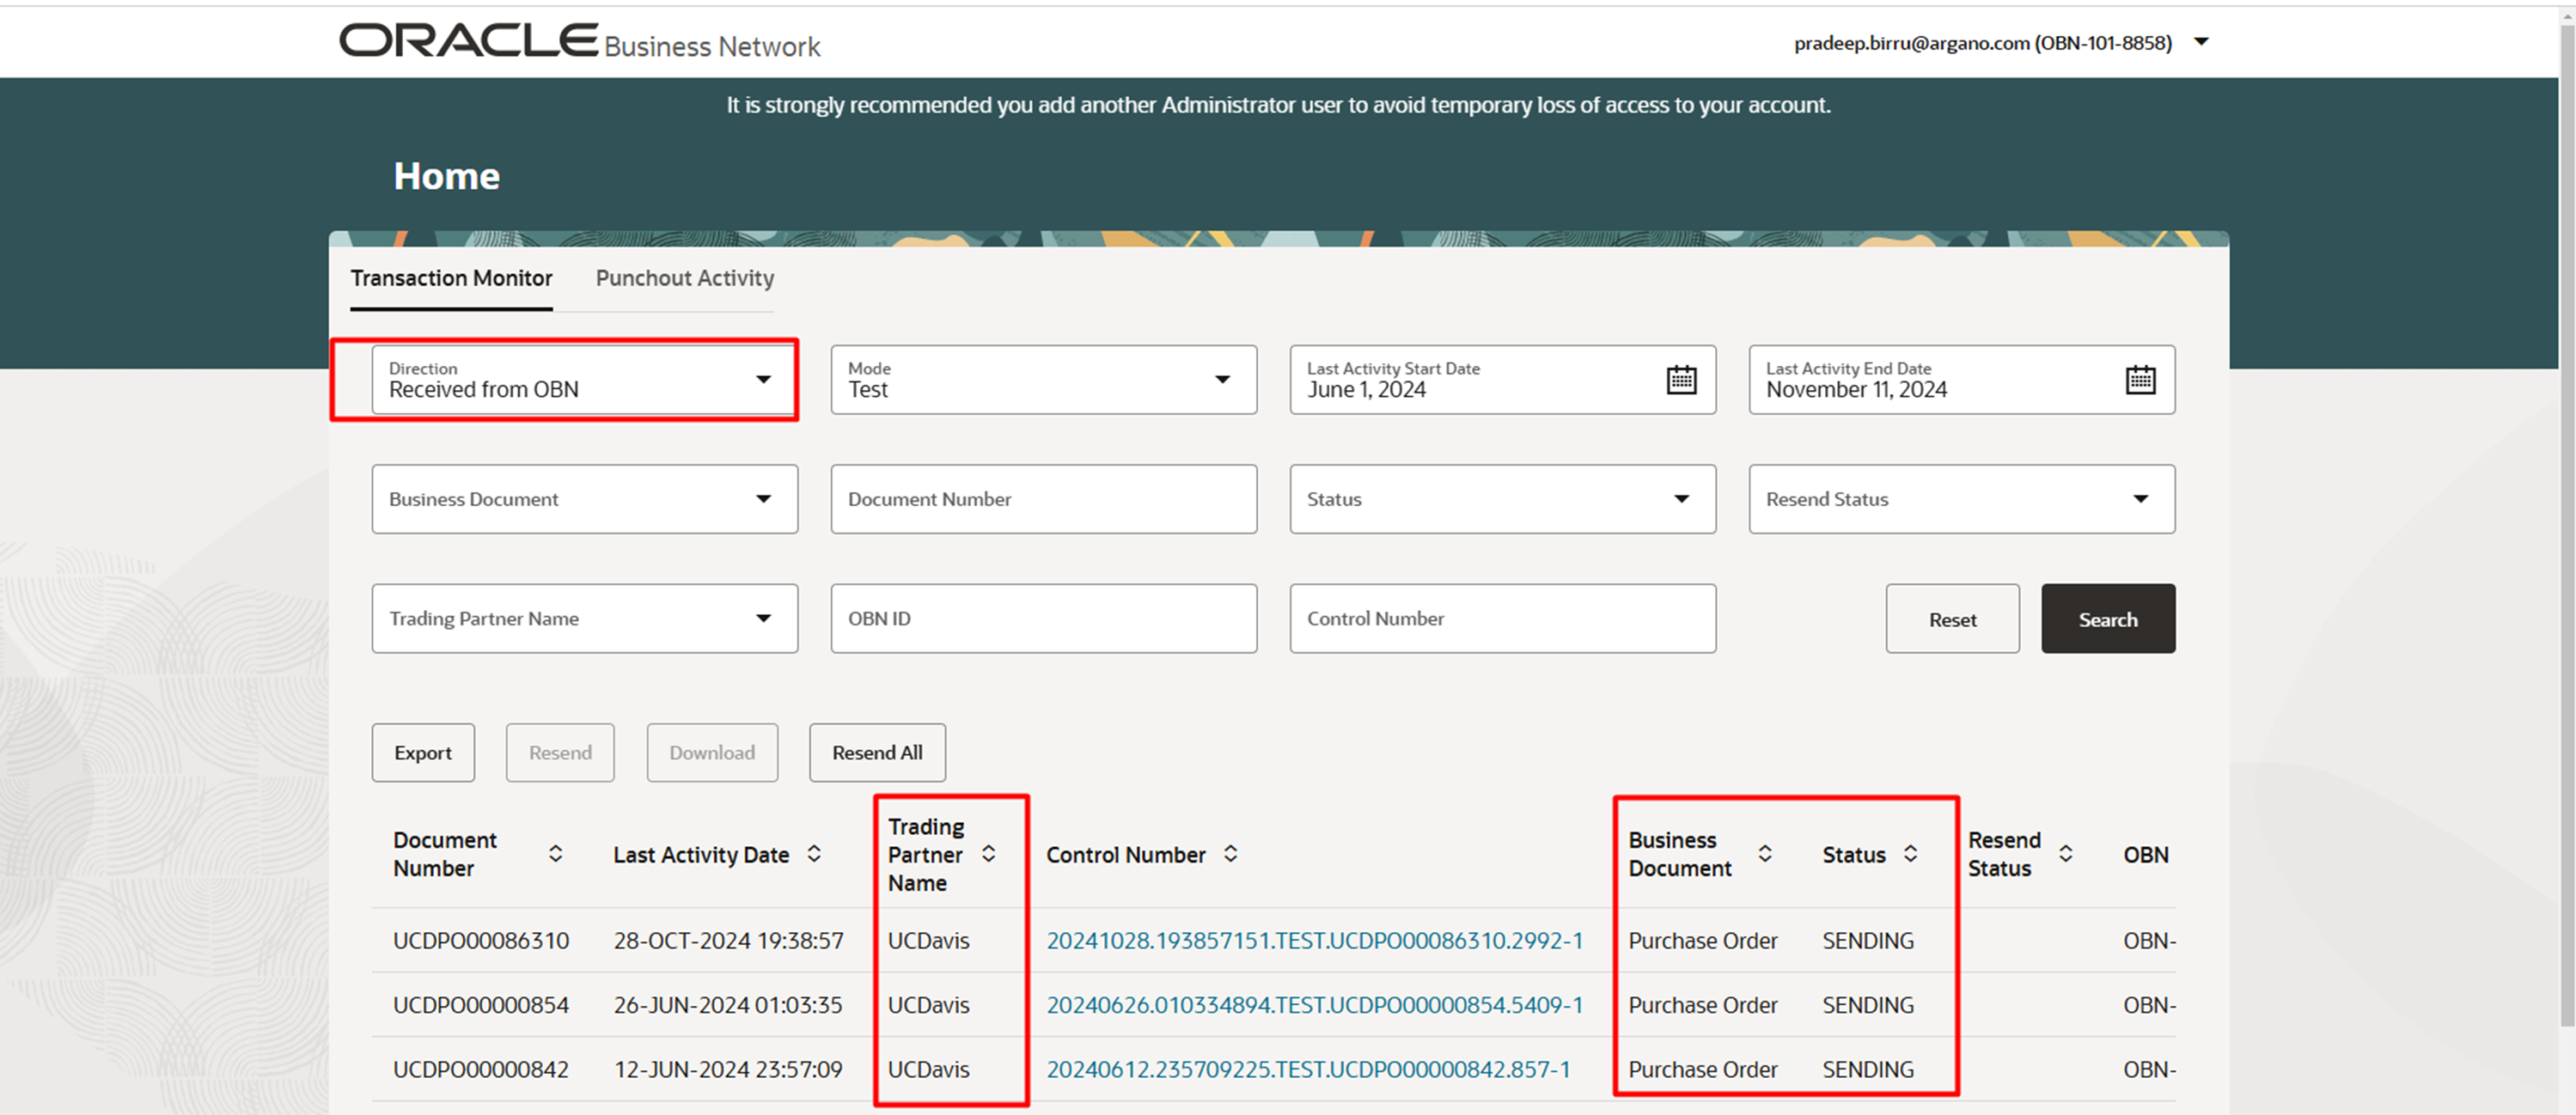Image resolution: width=2576 pixels, height=1115 pixels.
Task: Focus the Control Number input field
Action: (x=1502, y=619)
